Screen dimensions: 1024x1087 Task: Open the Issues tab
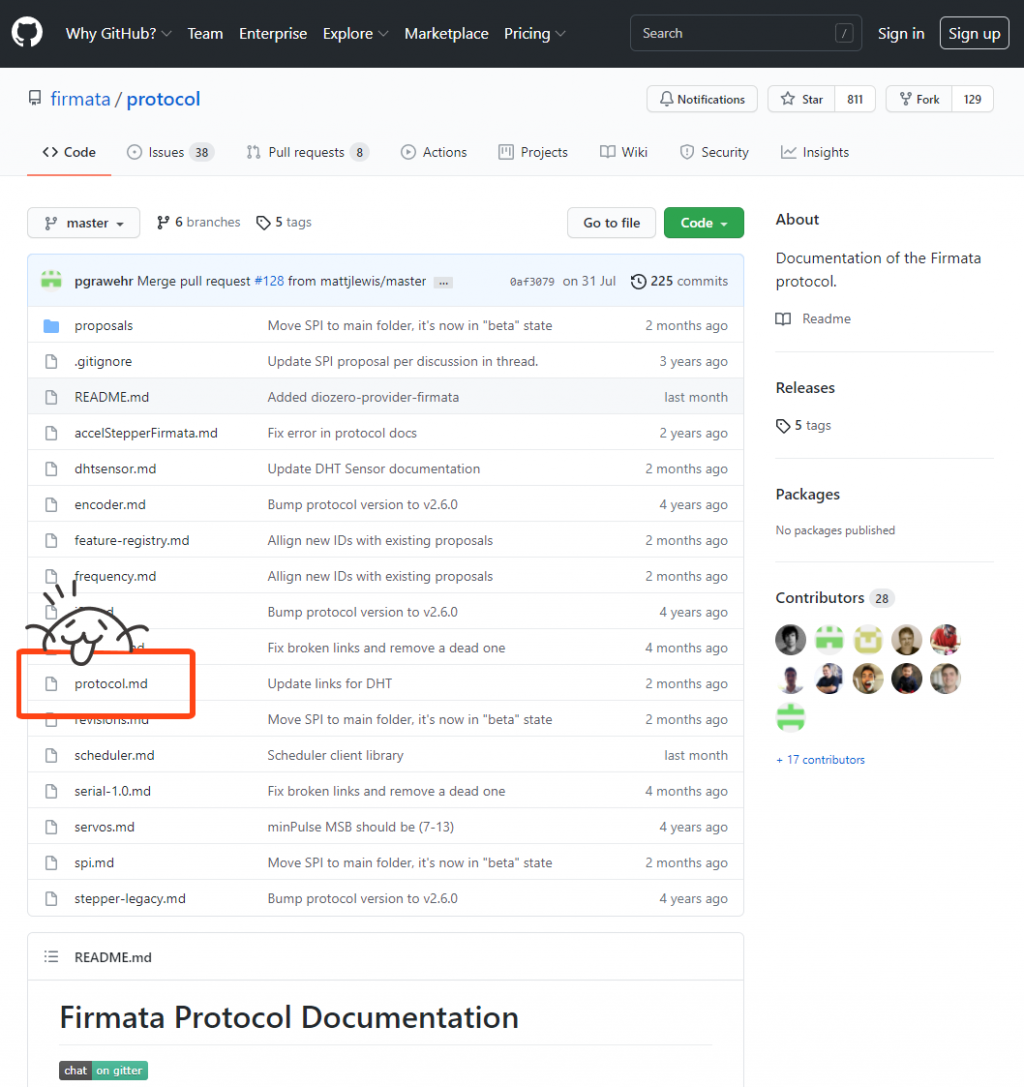tap(171, 152)
